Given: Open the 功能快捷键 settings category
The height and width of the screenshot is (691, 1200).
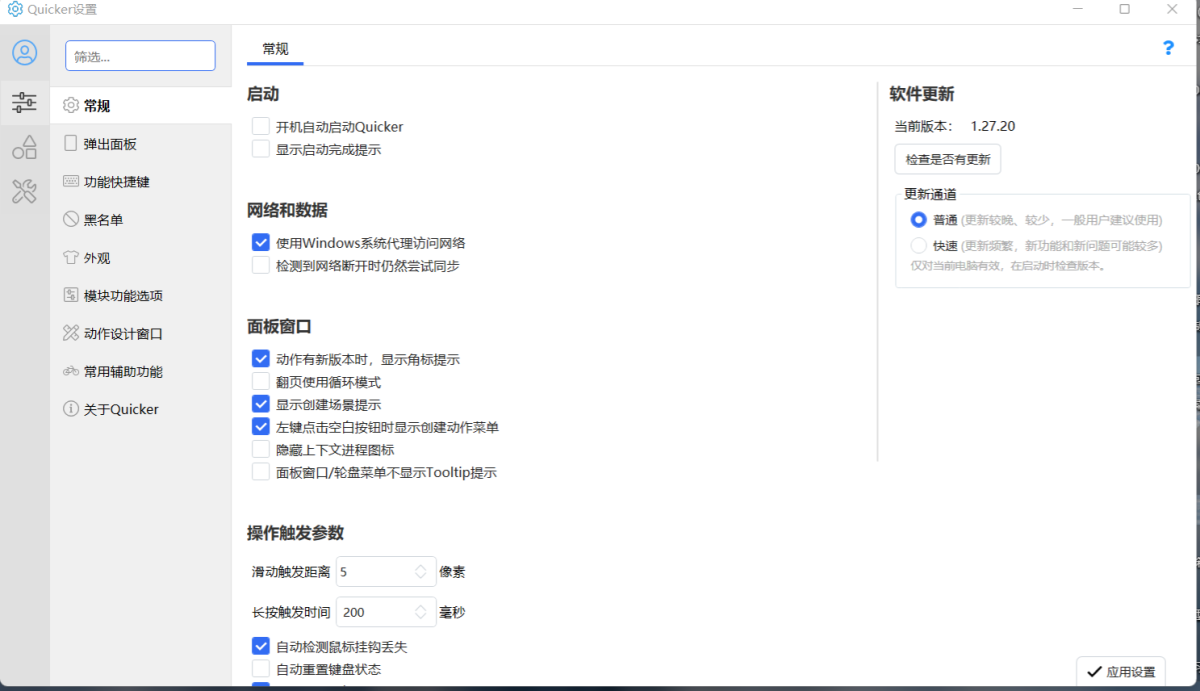Looking at the screenshot, I should click(140, 182).
